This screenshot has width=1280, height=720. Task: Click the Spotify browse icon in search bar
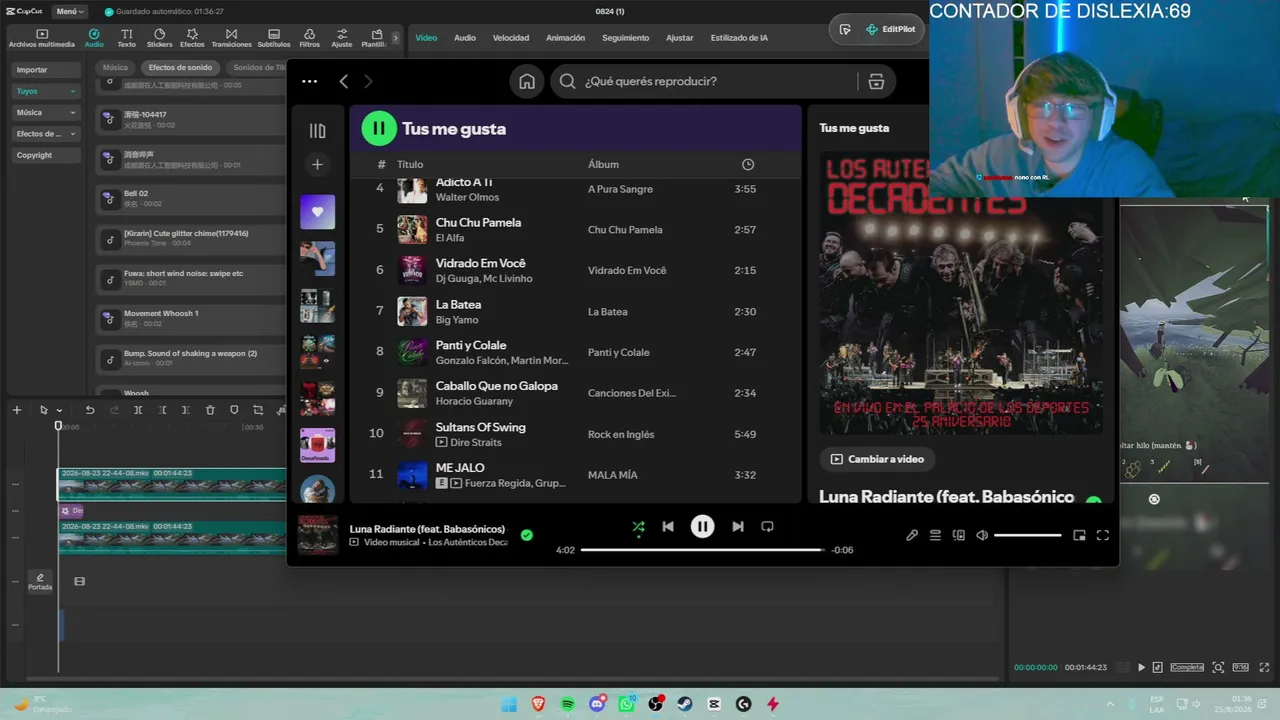click(876, 82)
